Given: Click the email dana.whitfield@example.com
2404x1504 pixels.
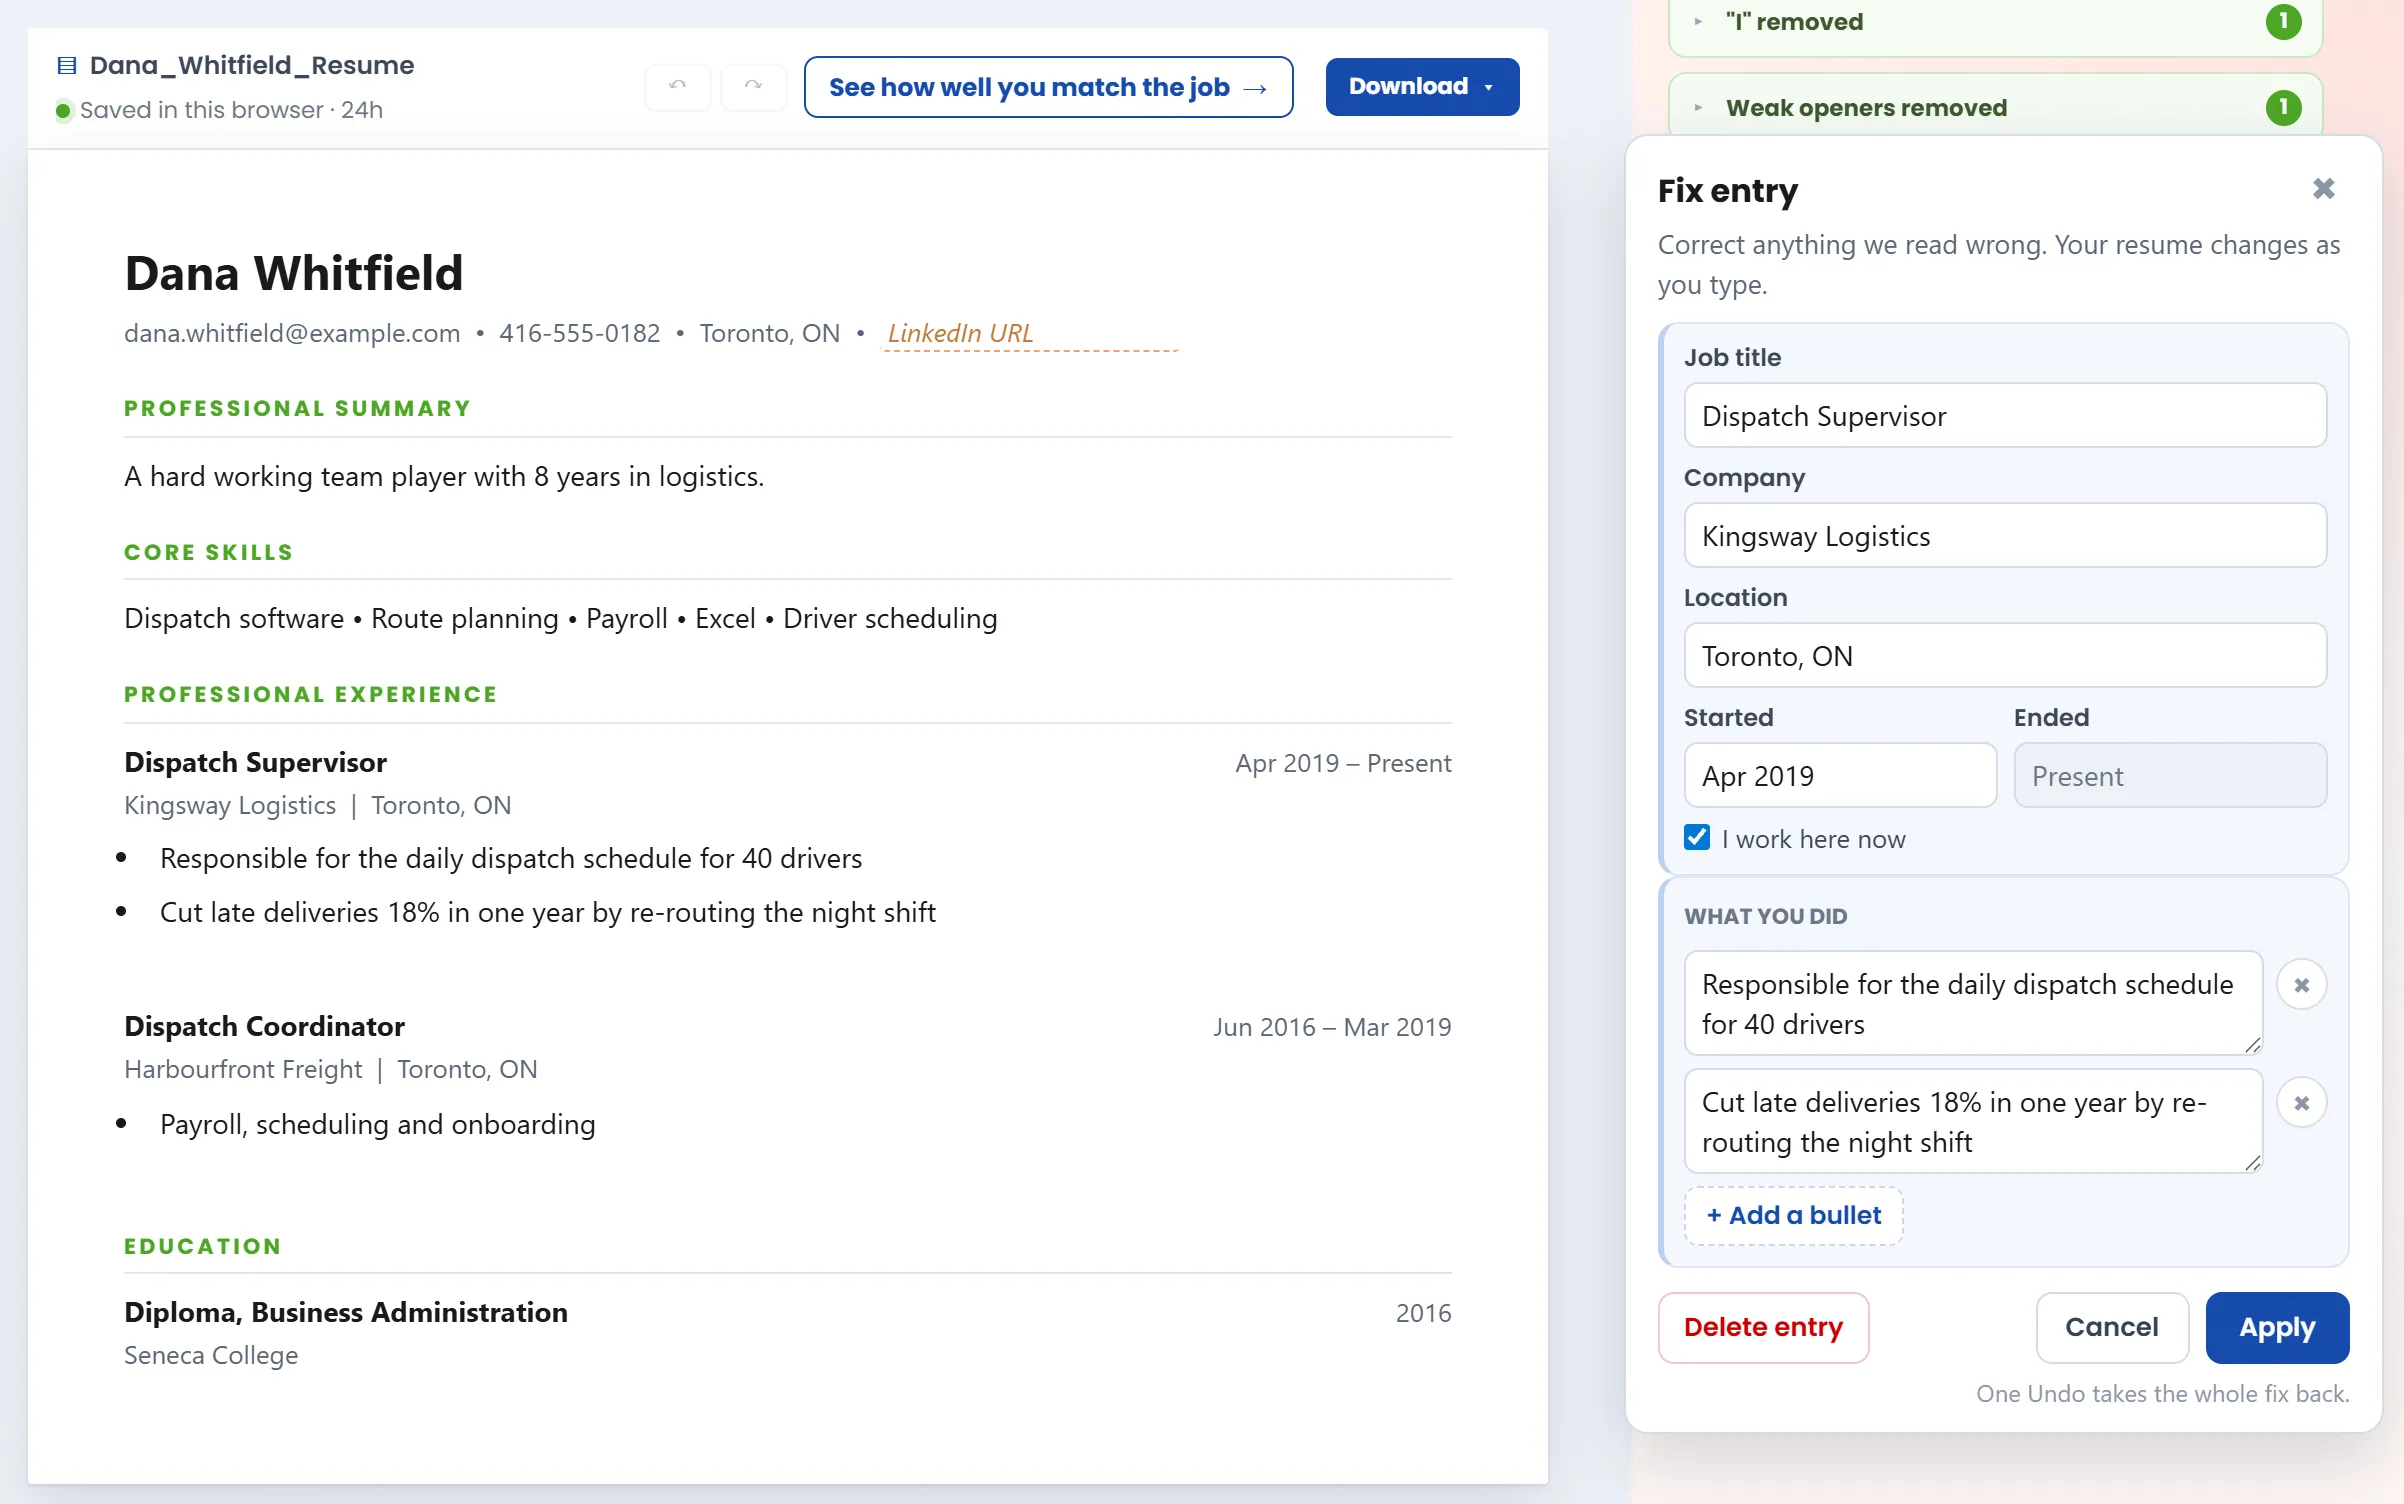Looking at the screenshot, I should tap(292, 333).
